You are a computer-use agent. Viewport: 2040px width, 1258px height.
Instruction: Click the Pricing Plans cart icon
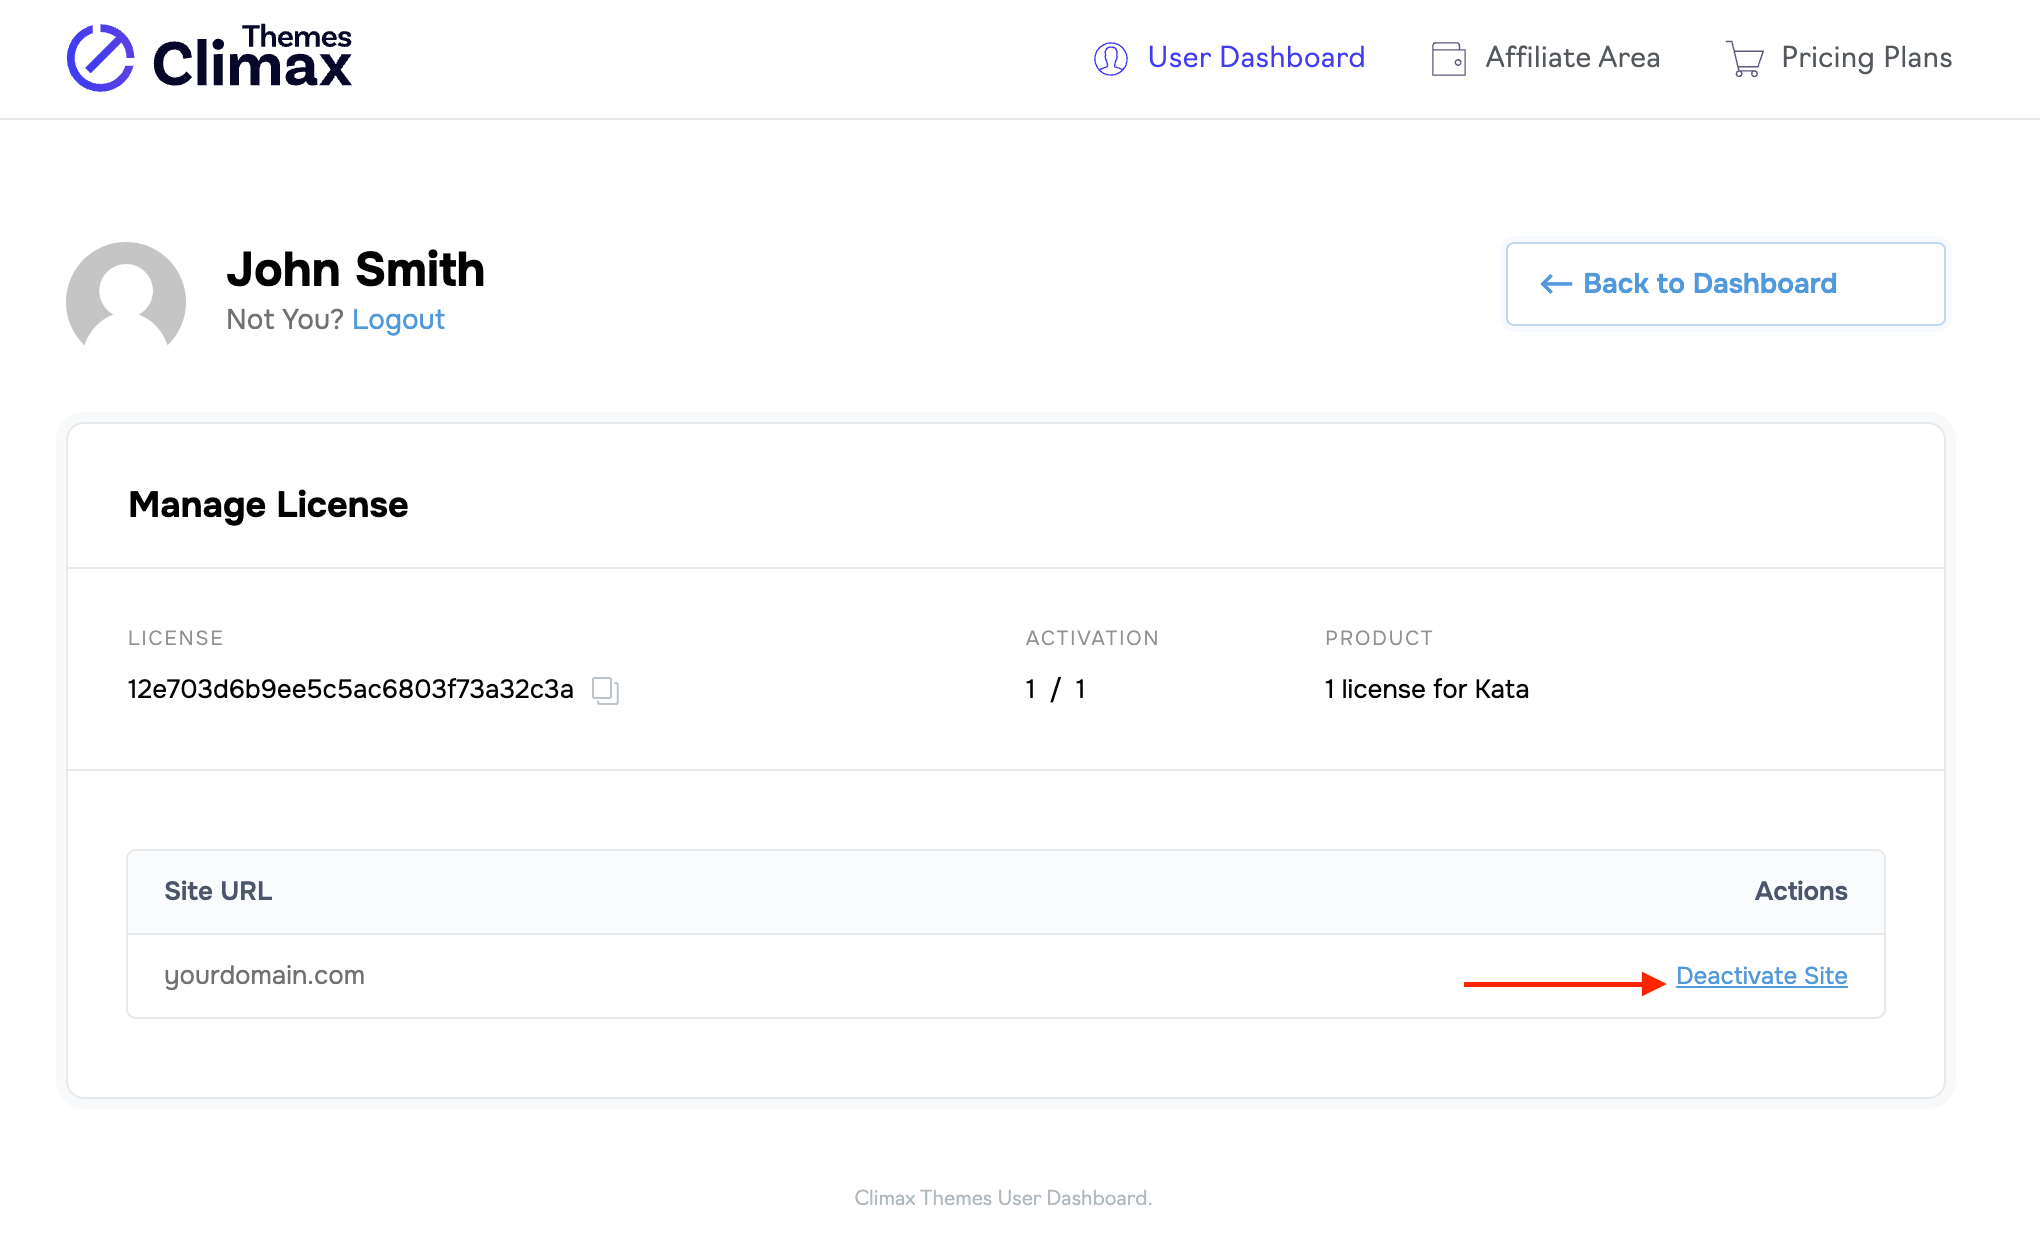pyautogui.click(x=1745, y=59)
